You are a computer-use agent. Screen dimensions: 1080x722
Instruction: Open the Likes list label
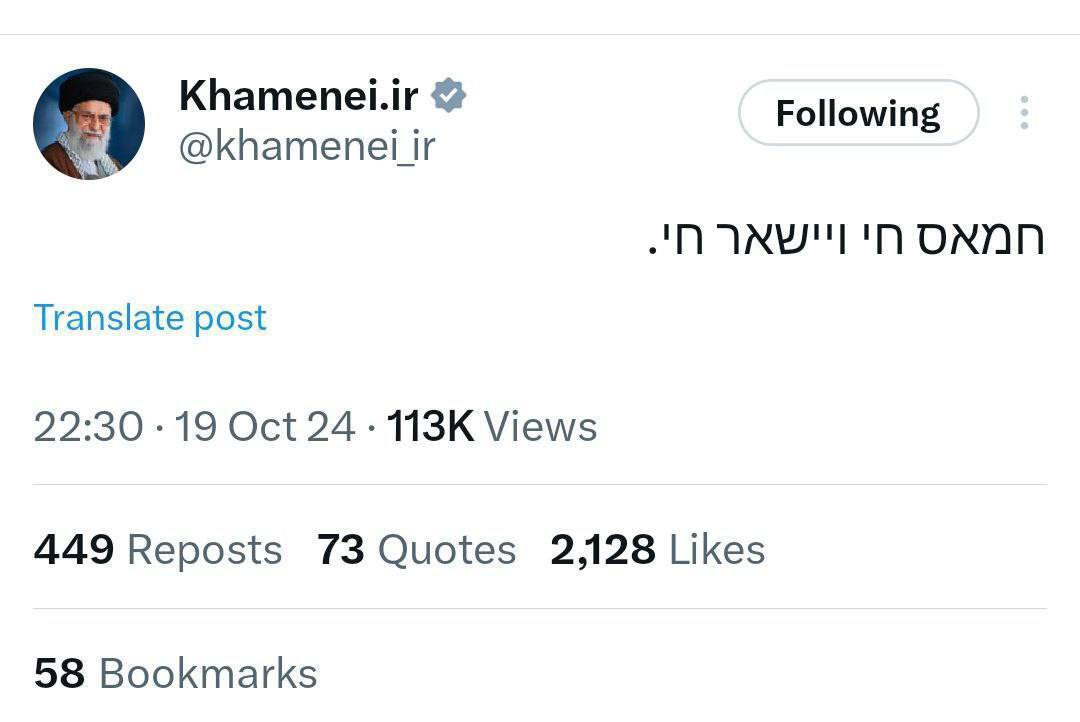click(717, 550)
